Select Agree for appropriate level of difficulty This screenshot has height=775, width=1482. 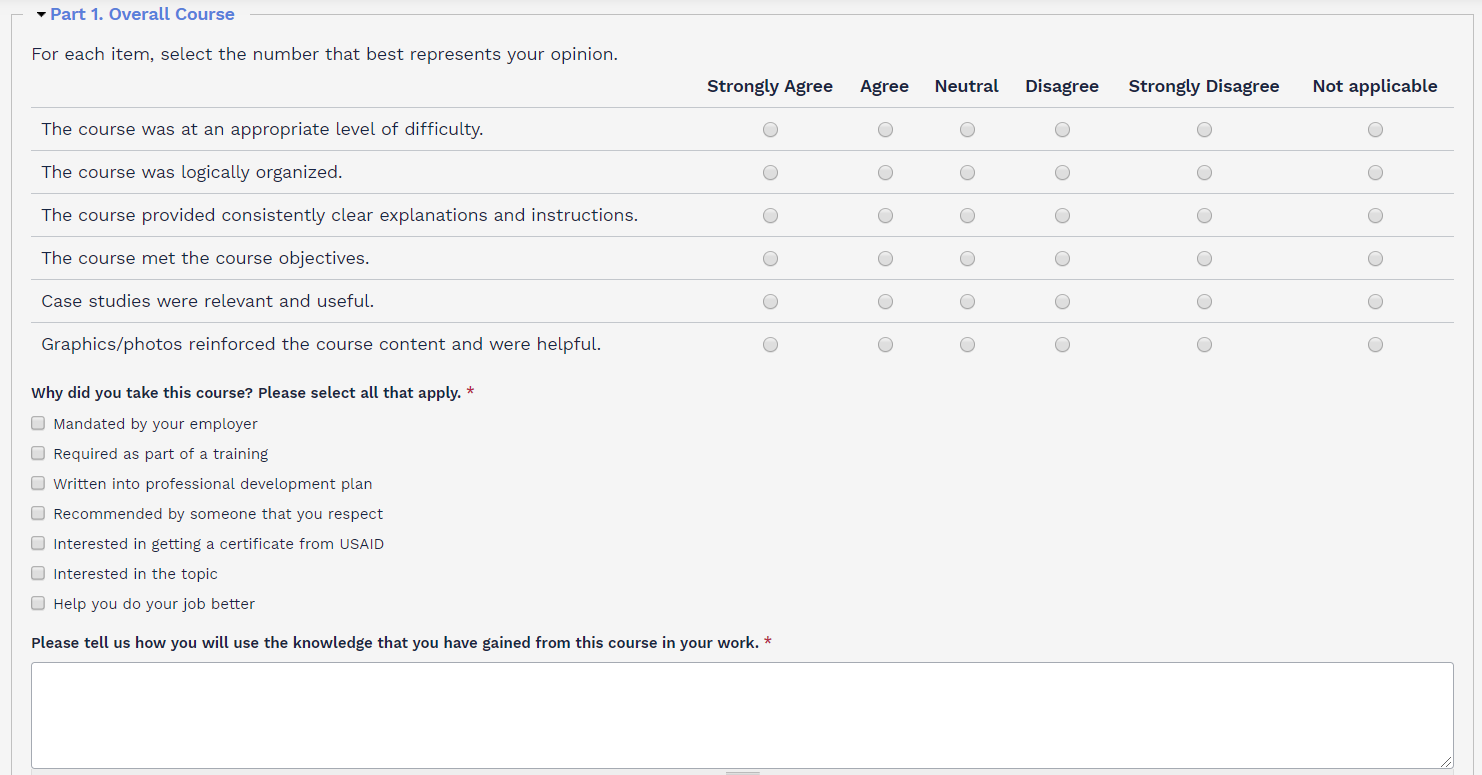[x=885, y=130]
